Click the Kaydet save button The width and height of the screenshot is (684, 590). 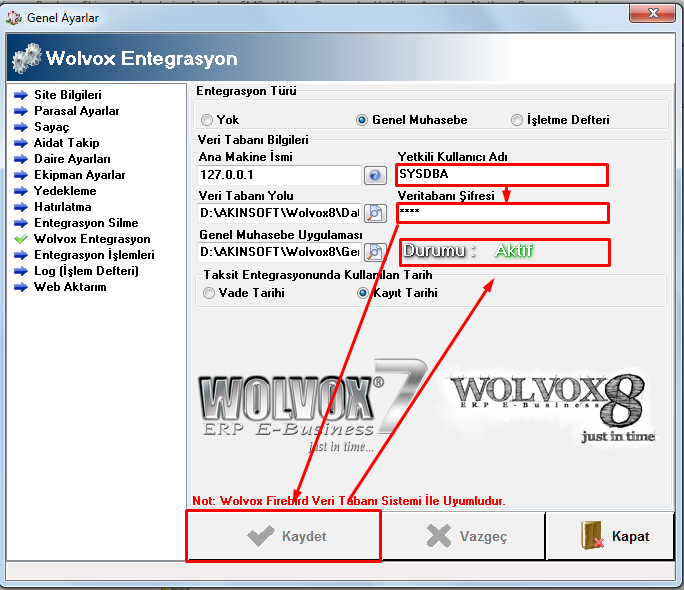pyautogui.click(x=284, y=536)
